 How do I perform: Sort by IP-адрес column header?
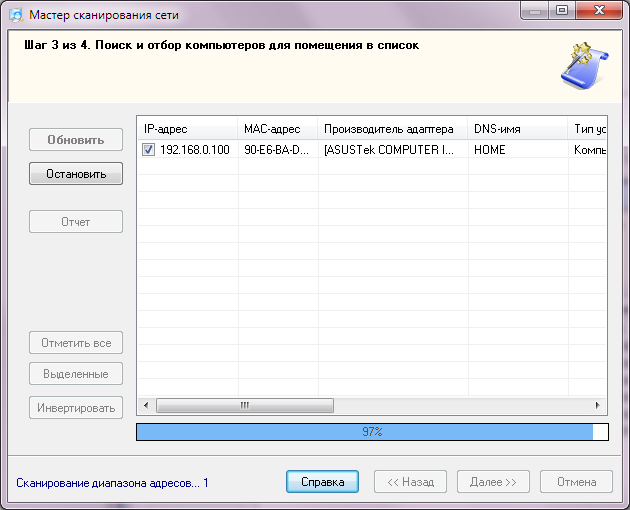pos(187,130)
